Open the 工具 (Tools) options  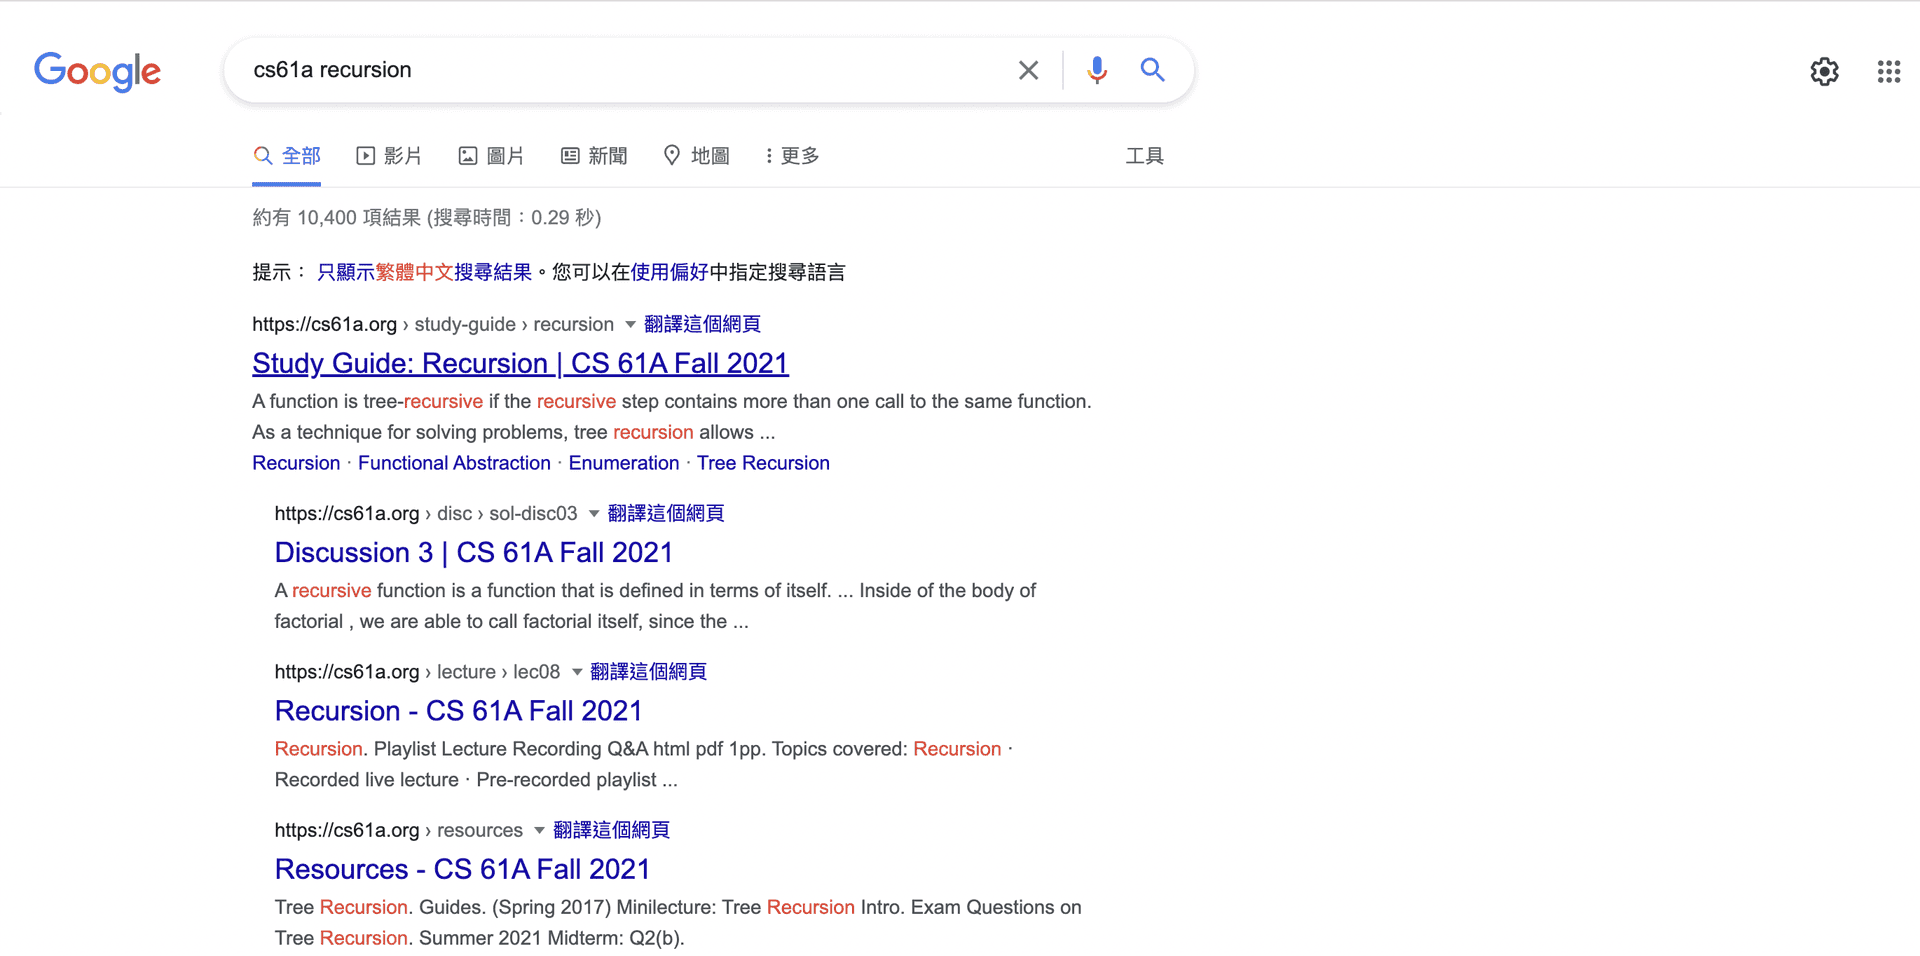point(1144,156)
